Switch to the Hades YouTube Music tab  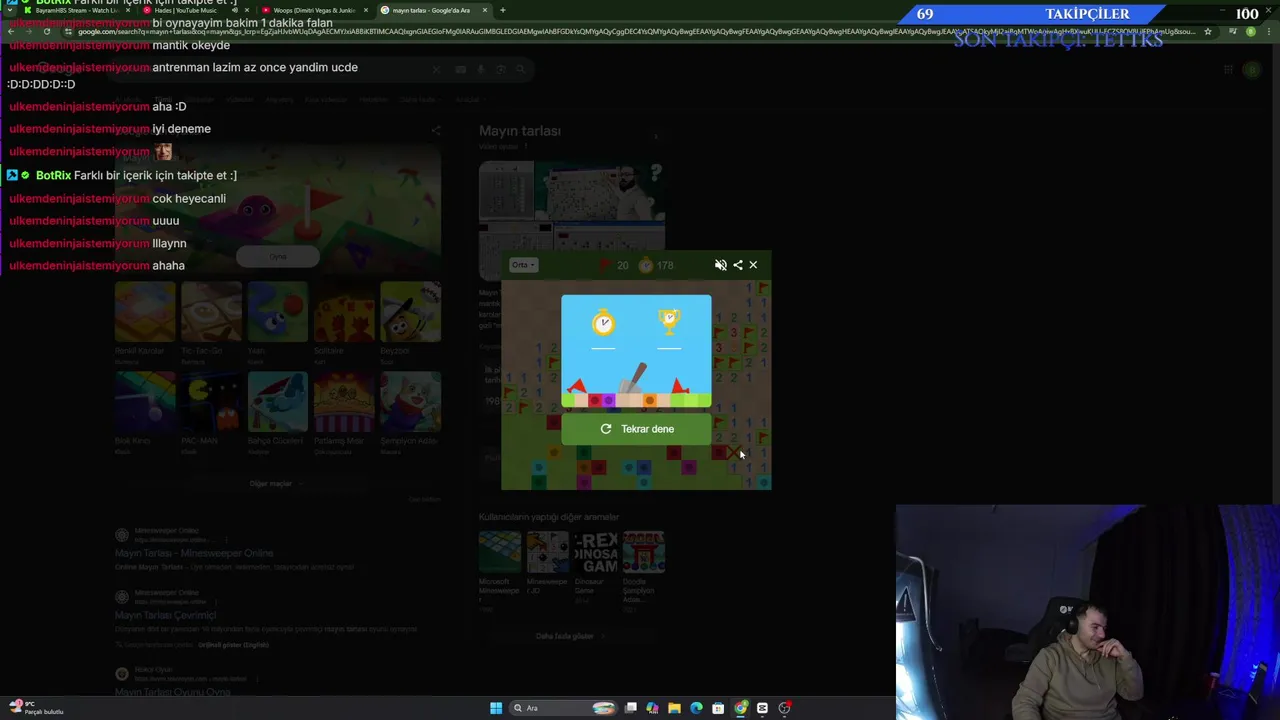pyautogui.click(x=192, y=10)
